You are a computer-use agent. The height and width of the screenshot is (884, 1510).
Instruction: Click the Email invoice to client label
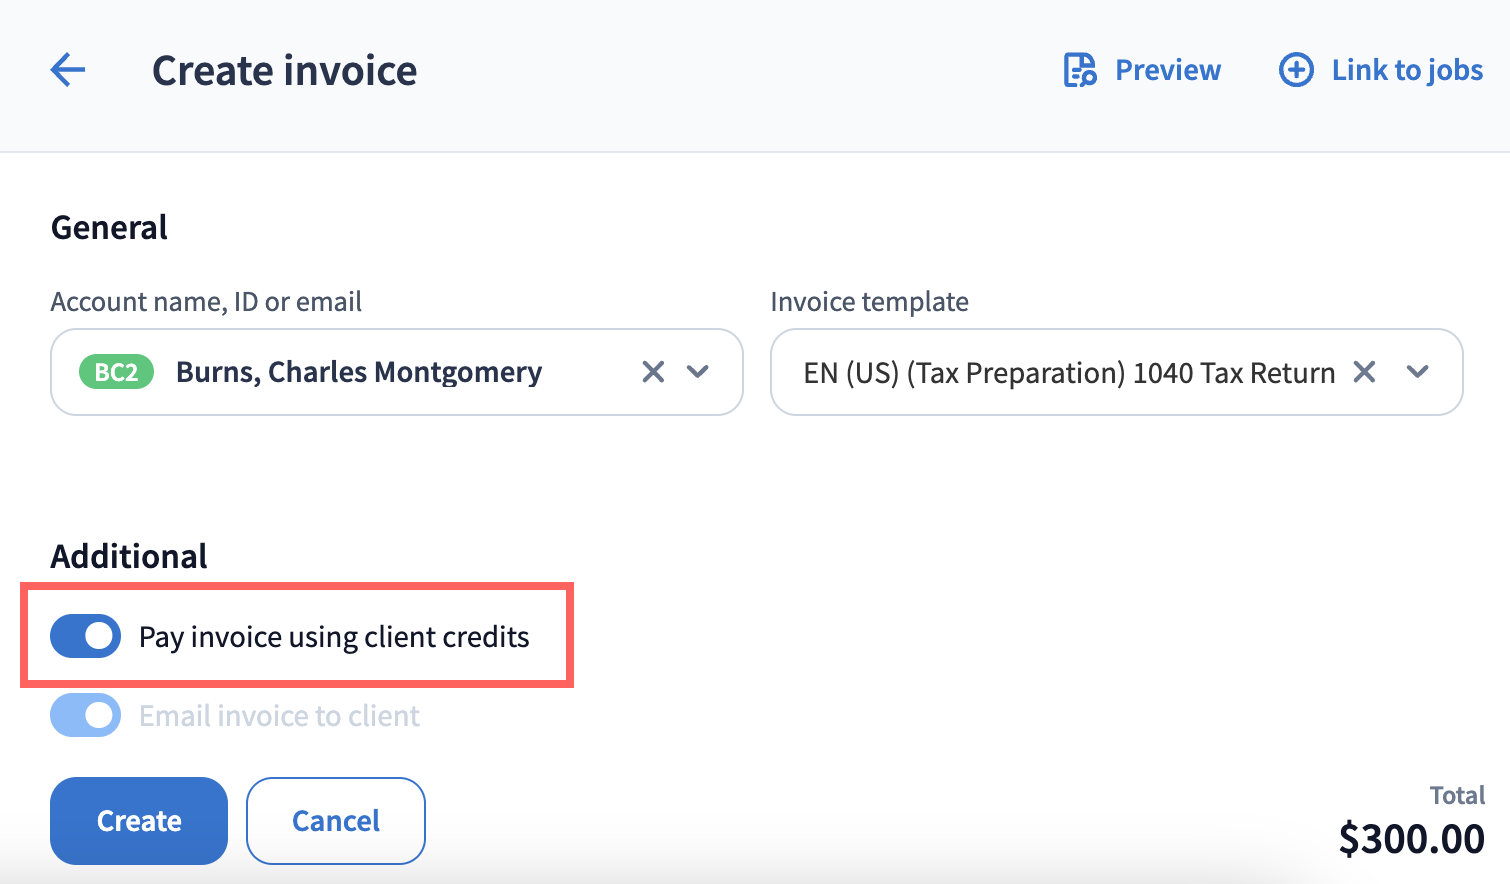point(279,716)
